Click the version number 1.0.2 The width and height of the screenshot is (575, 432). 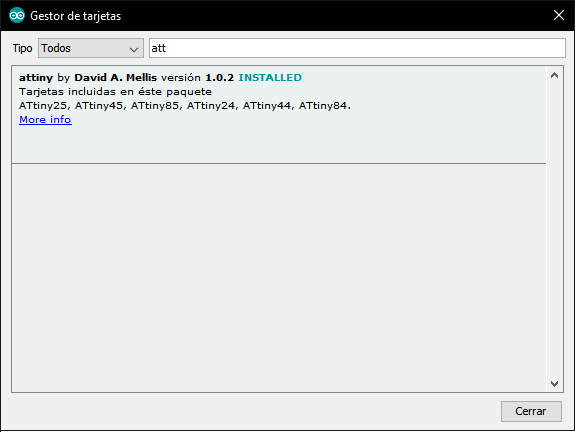pos(219,78)
